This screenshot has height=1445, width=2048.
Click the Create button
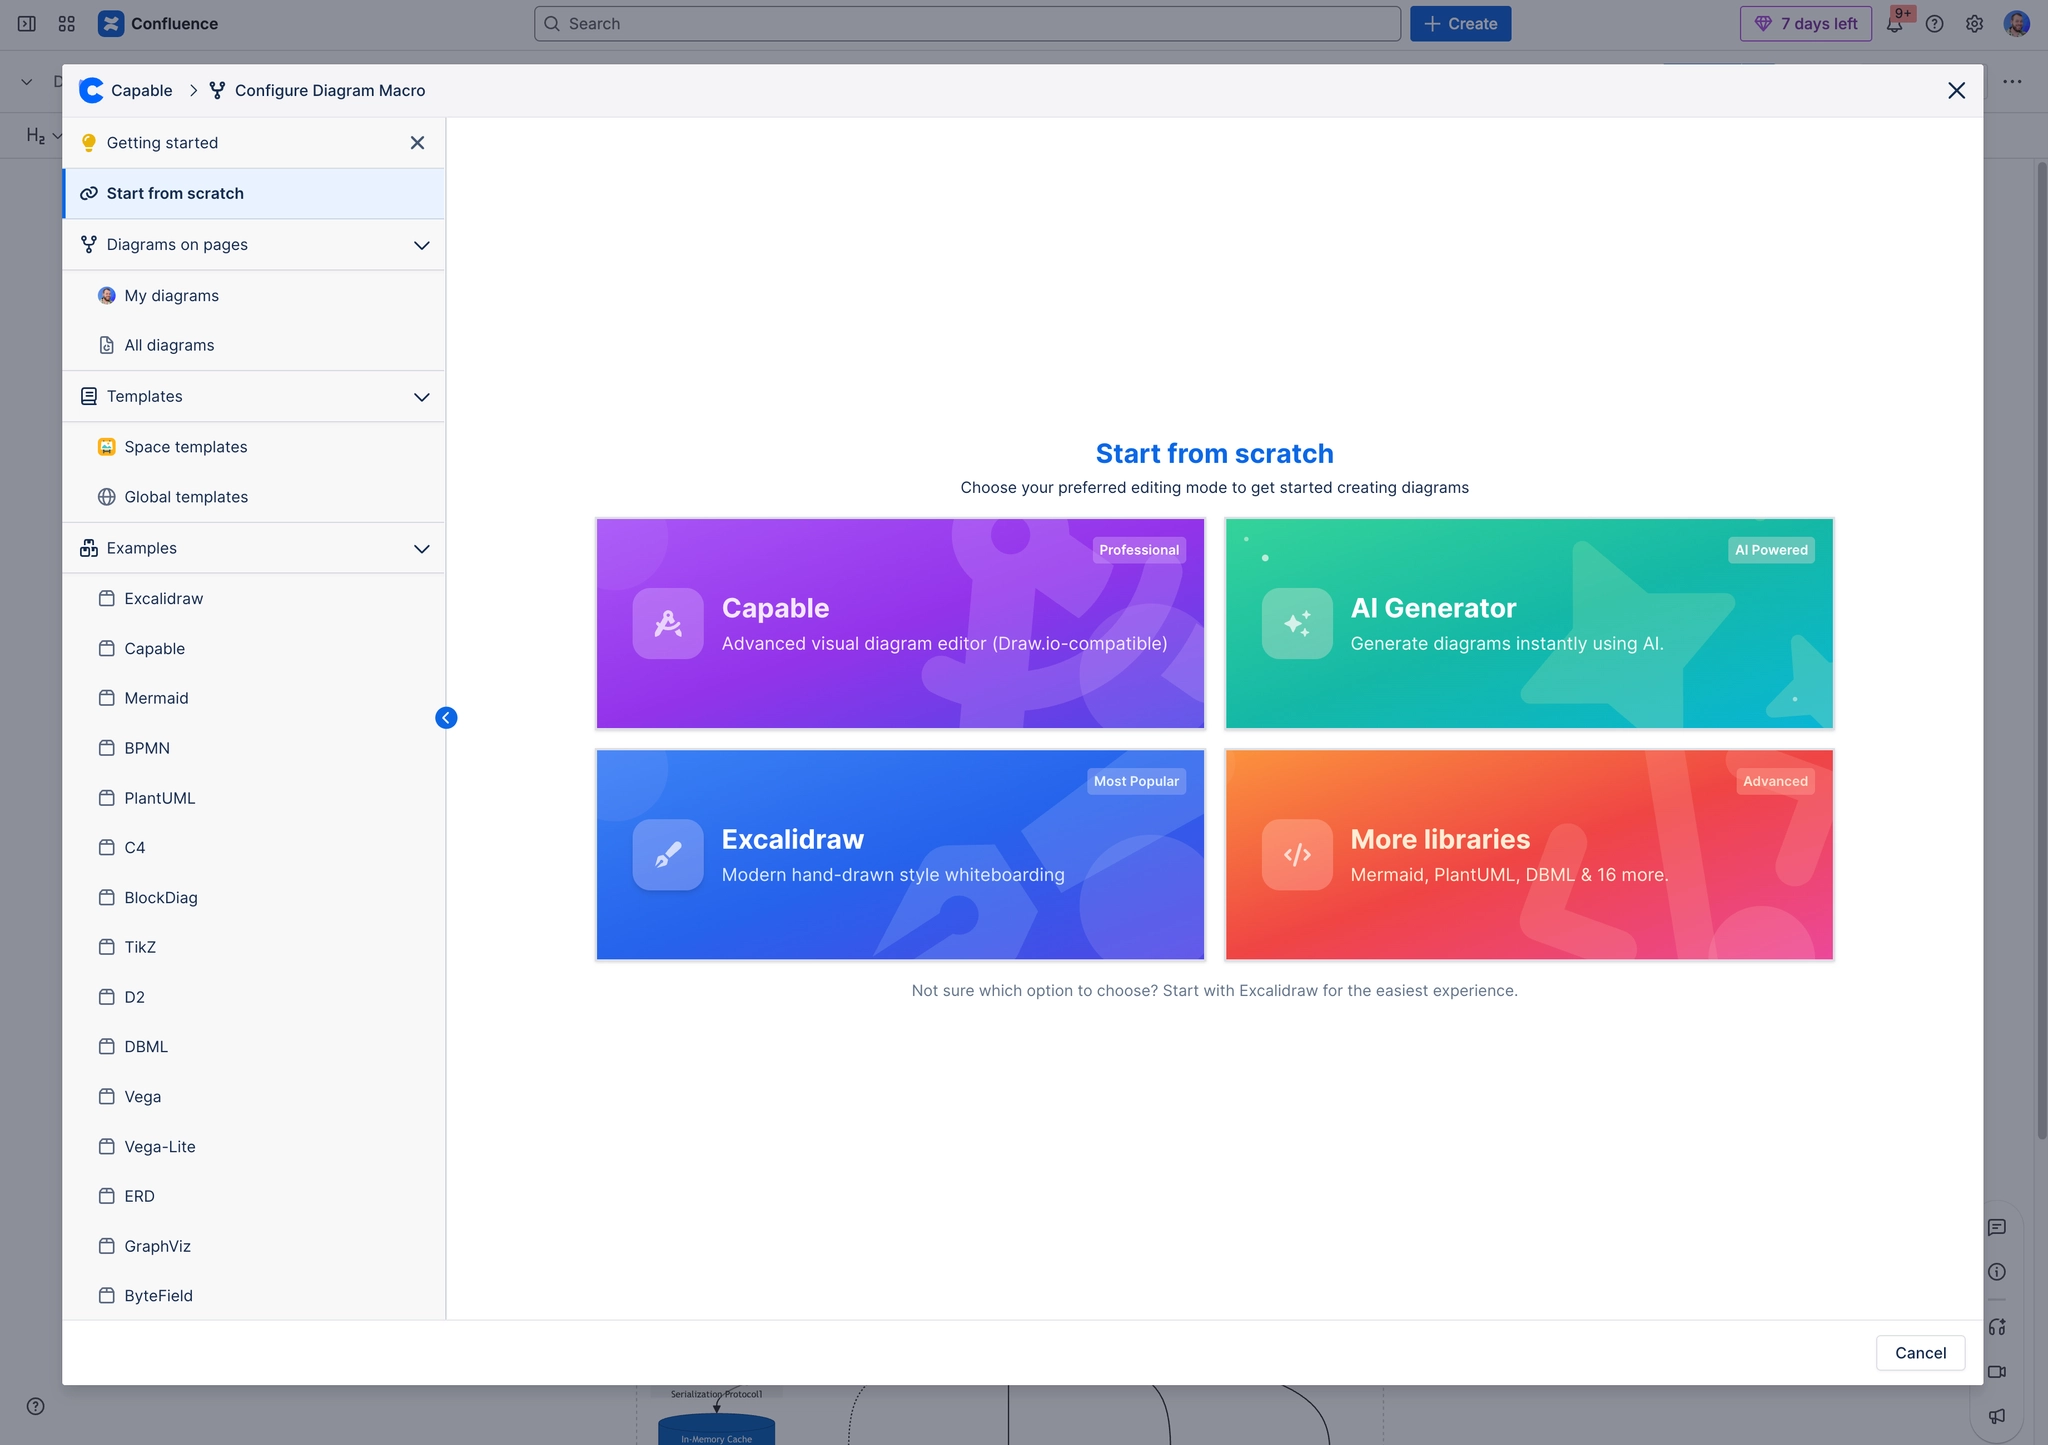tap(1460, 24)
